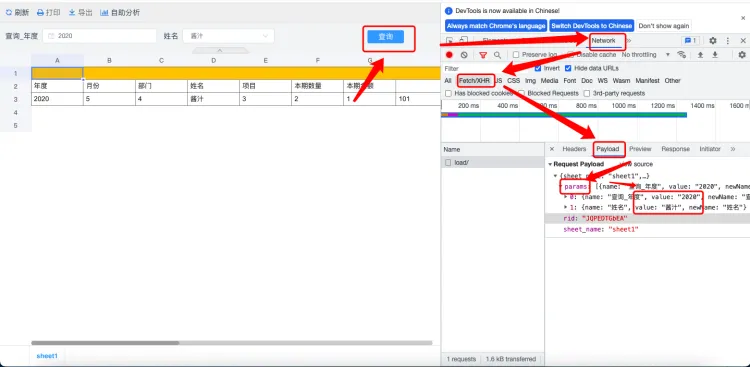The width and height of the screenshot is (750, 367).
Task: Toggle Disable cache checkbox
Action: point(571,55)
